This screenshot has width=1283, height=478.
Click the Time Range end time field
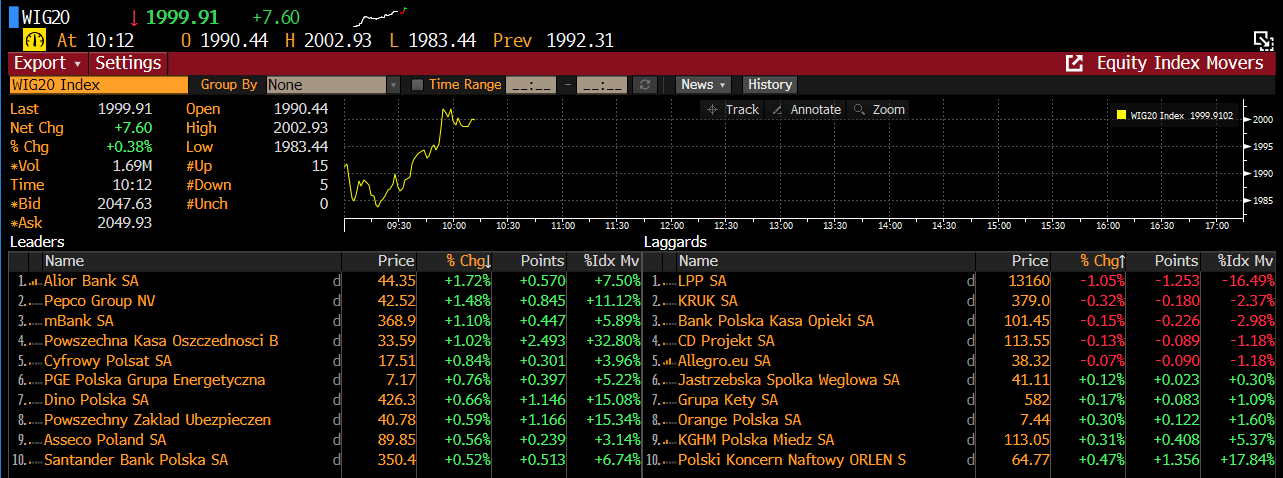pyautogui.click(x=603, y=85)
